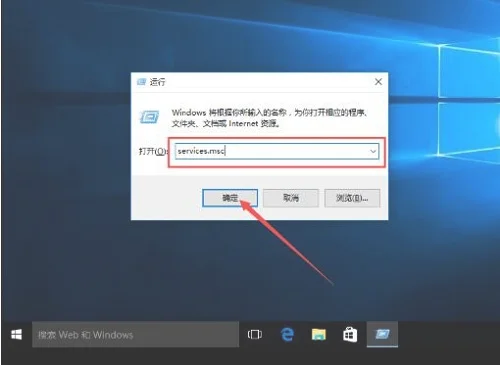The image size is (500, 365).
Task: Expand the Open combo box dropdown arrow
Action: click(373, 151)
